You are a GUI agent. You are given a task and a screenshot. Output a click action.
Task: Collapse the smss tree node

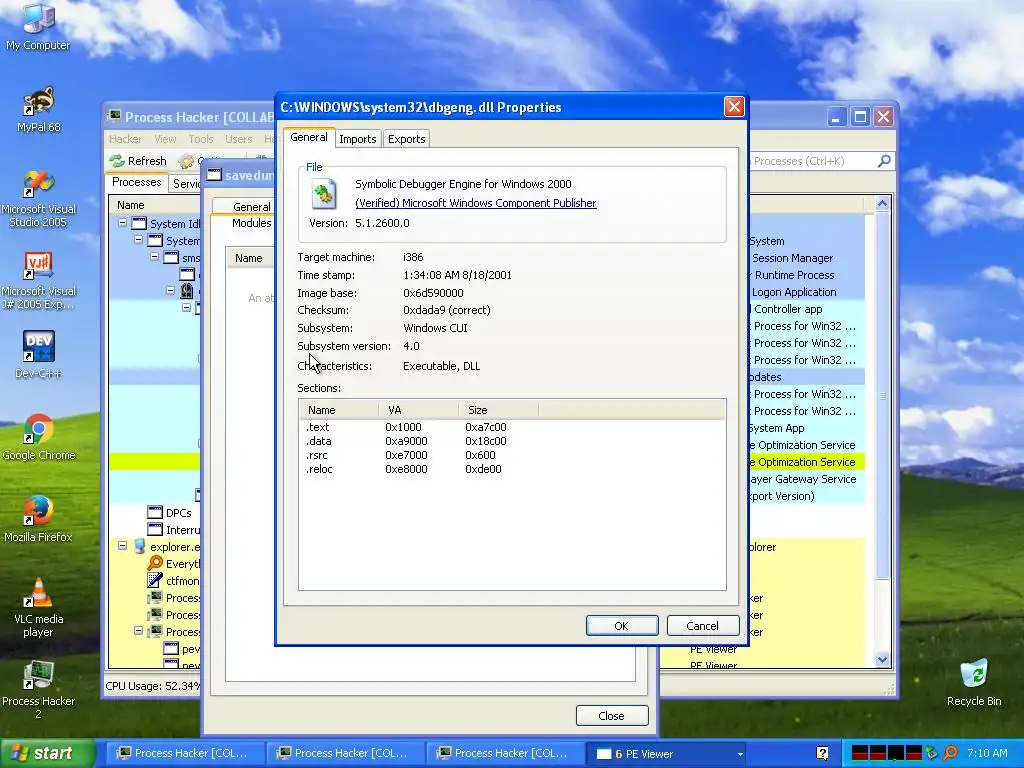point(154,257)
